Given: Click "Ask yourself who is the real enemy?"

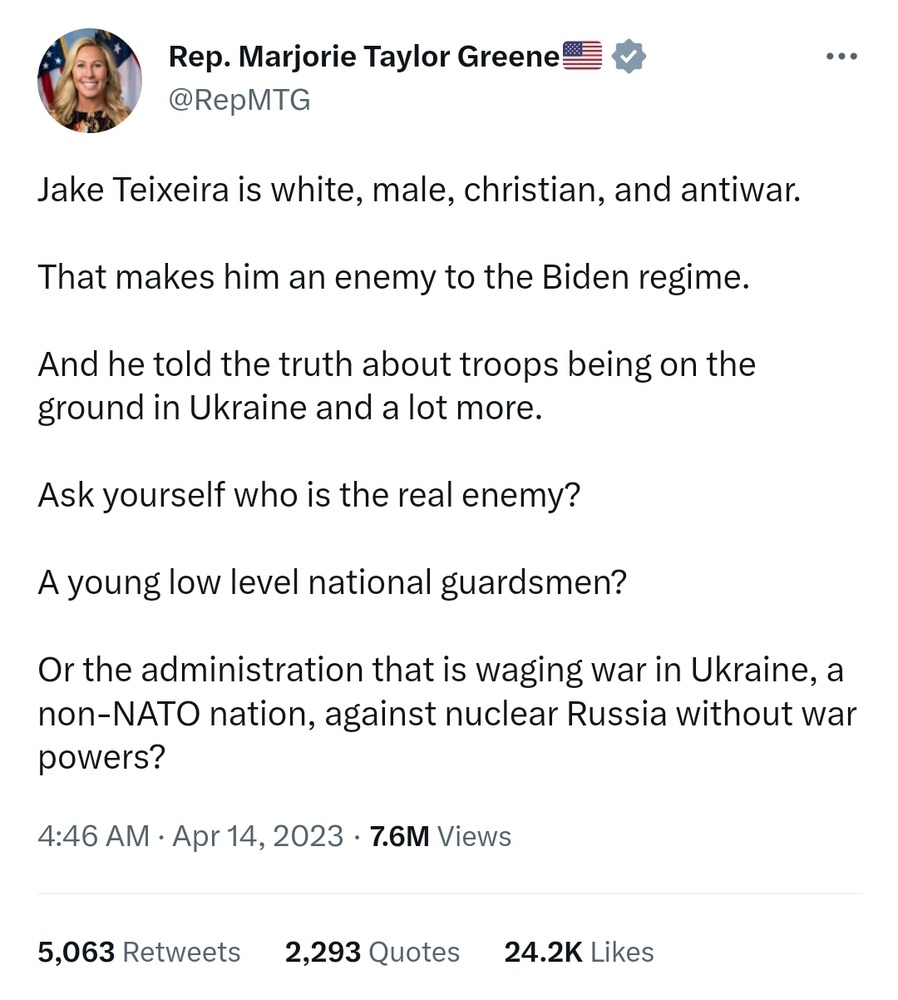Looking at the screenshot, I should click(x=308, y=496).
